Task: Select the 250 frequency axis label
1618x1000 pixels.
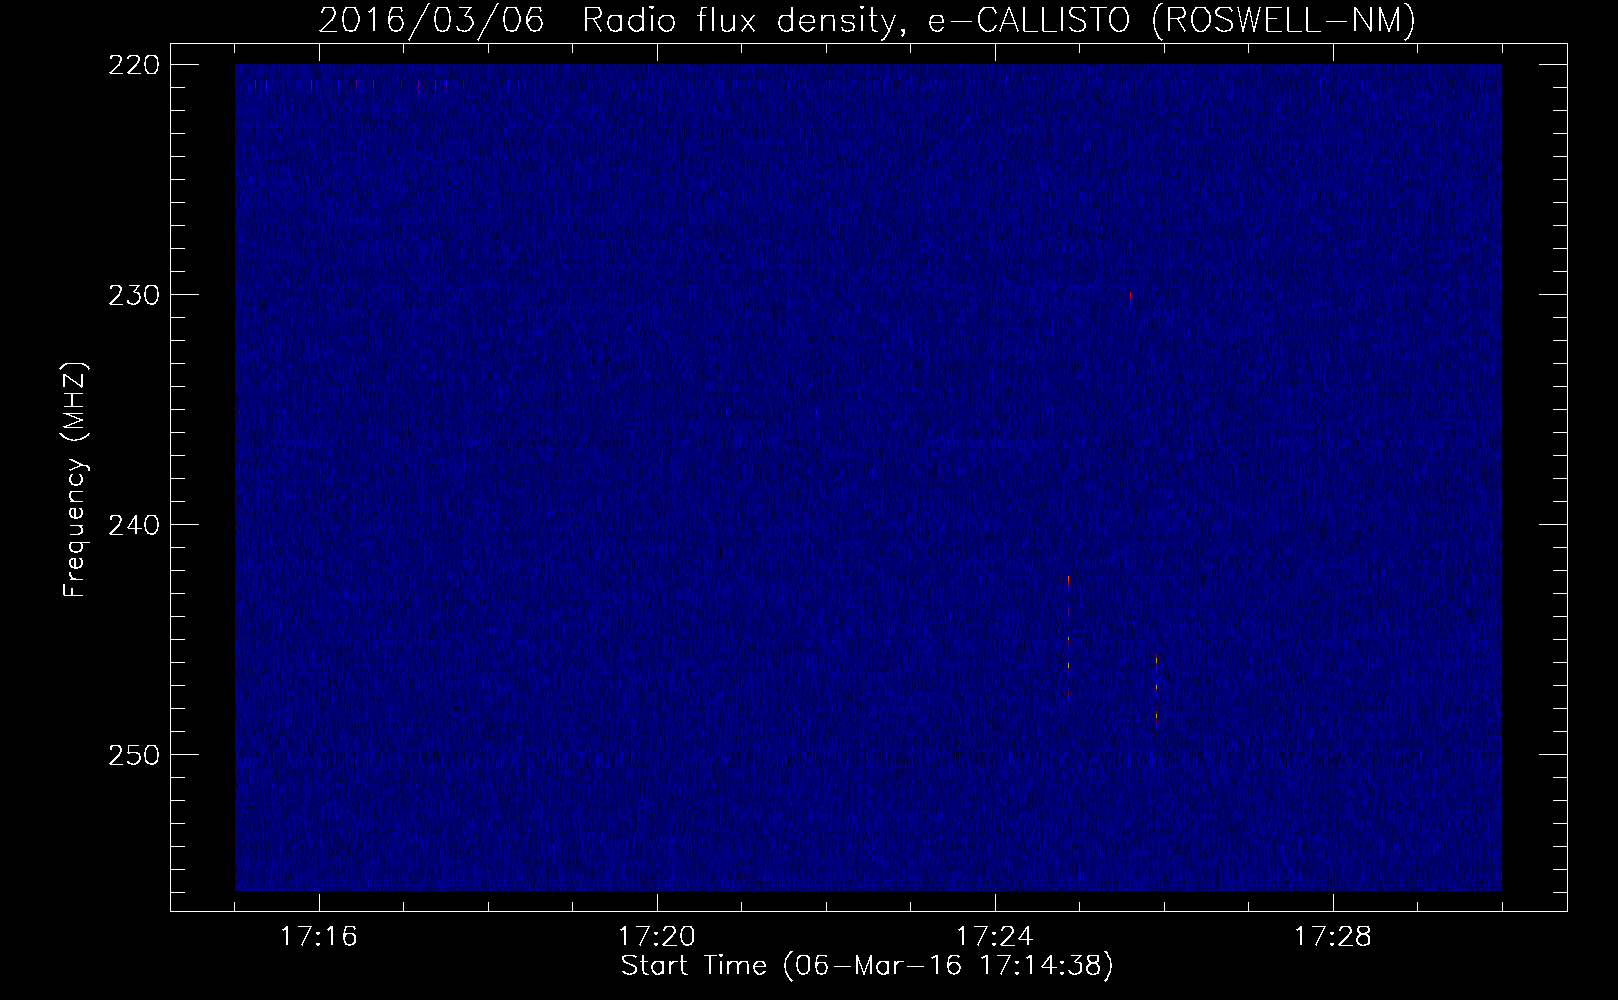Action: point(133,755)
